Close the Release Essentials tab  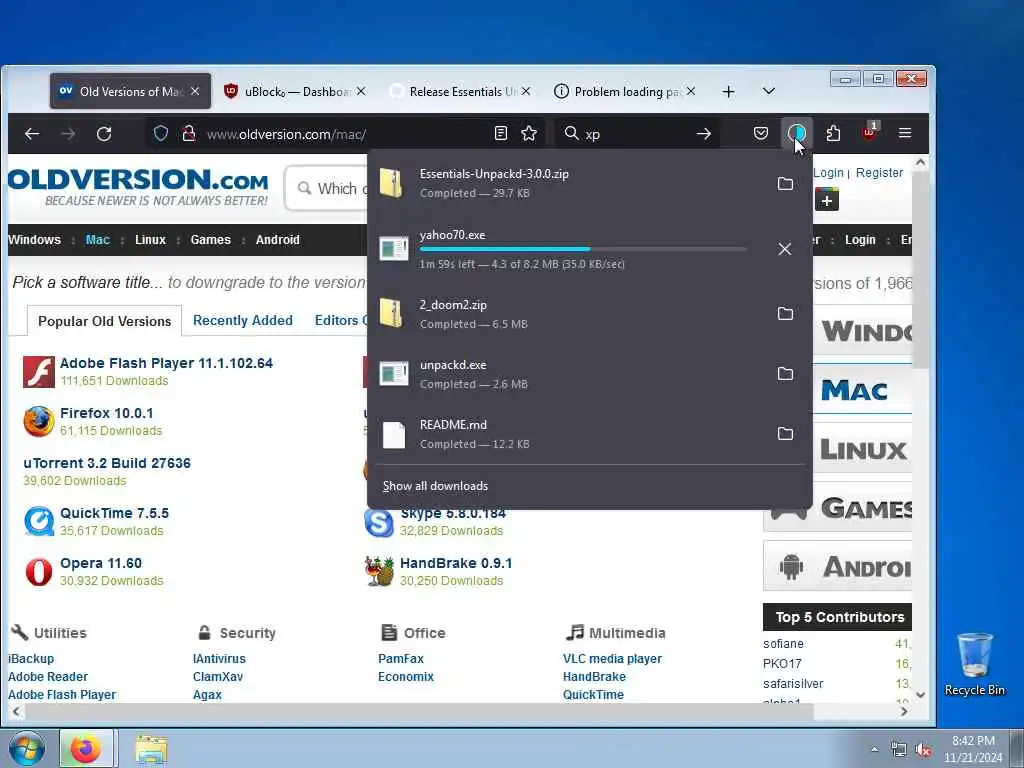(526, 91)
